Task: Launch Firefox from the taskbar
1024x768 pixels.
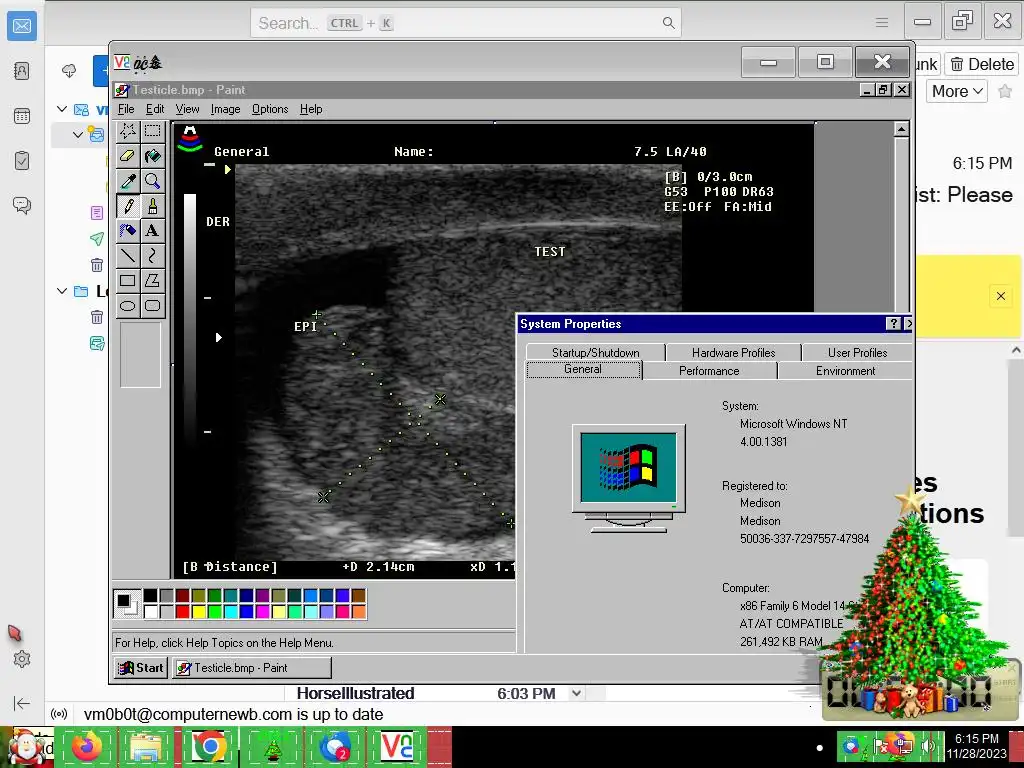Action: (87, 747)
